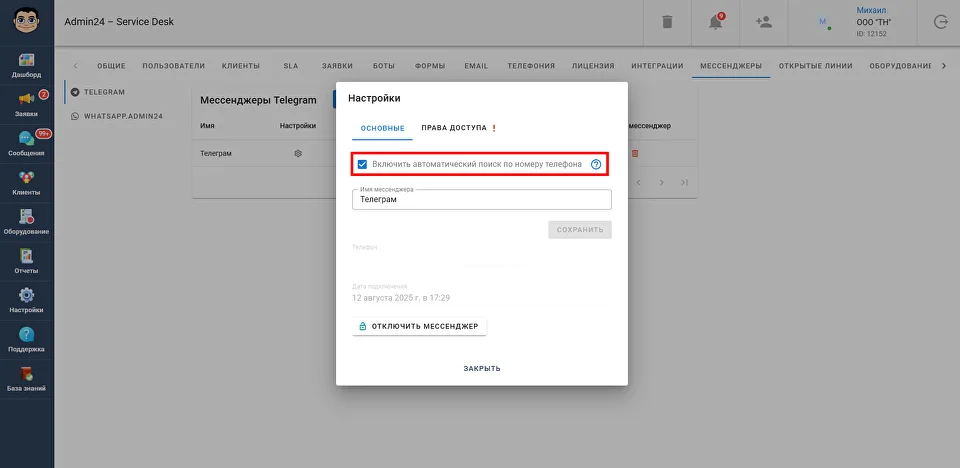Open the Телефония settings tab
Screen dimensions: 960x468
(531, 66)
